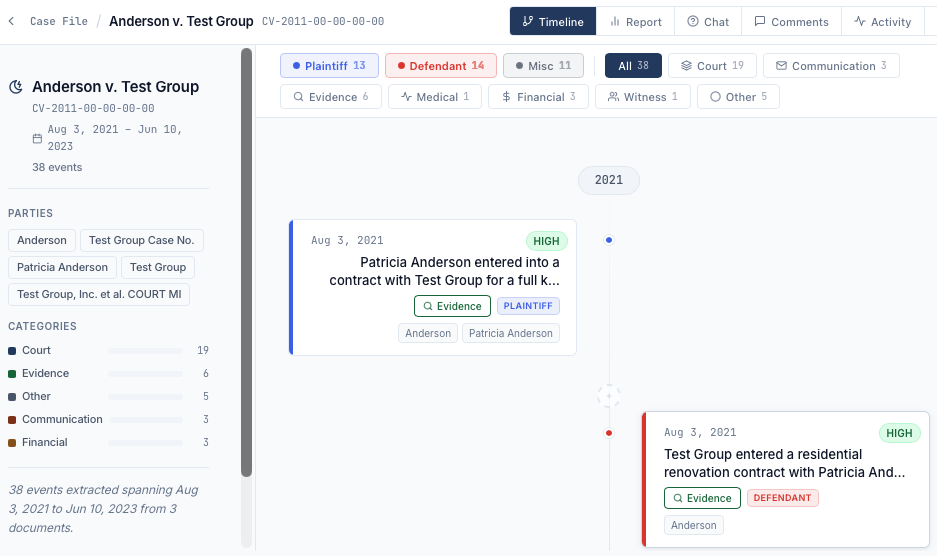Click the case number CV-2011-00-00-00-00 in header
The height and width of the screenshot is (556, 937).
tap(323, 22)
